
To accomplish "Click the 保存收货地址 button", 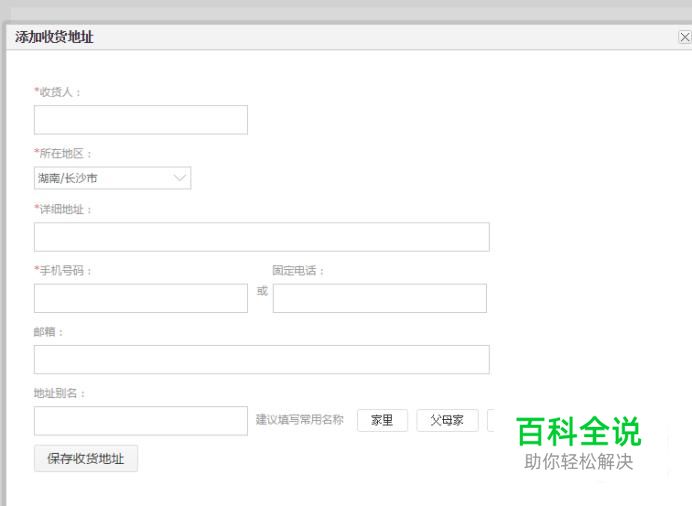I will pyautogui.click(x=86, y=458).
